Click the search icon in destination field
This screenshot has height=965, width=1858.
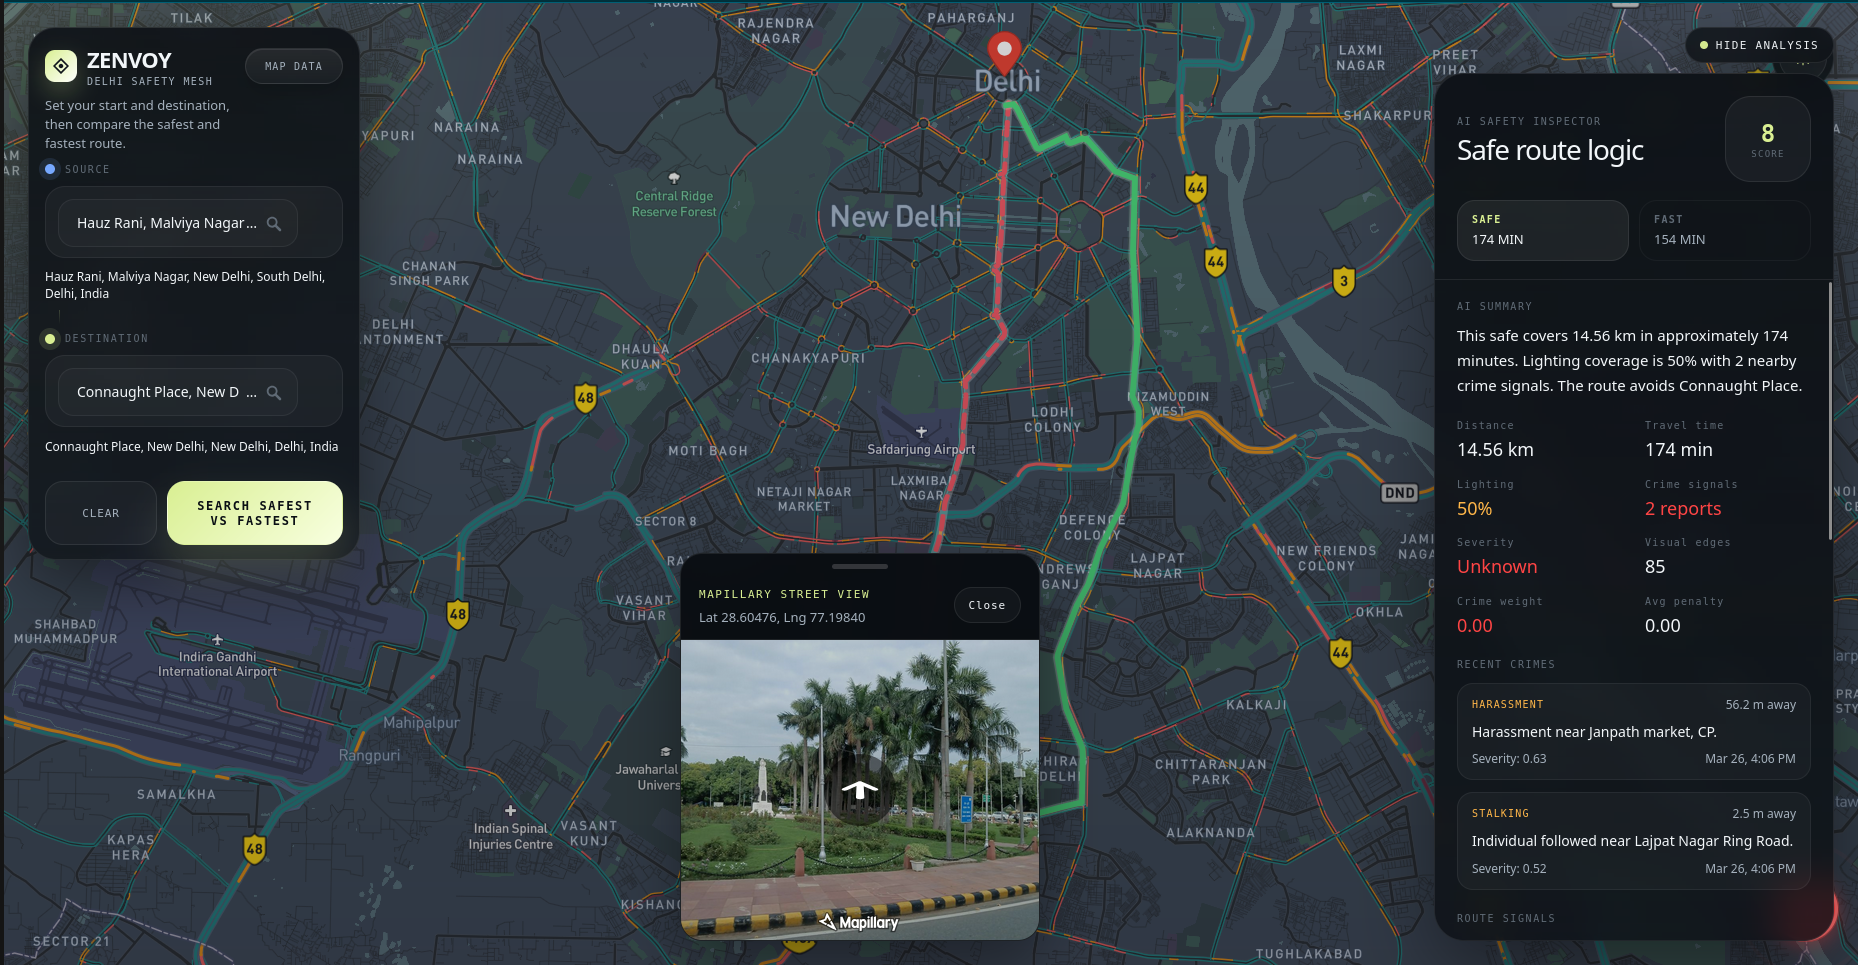(x=274, y=393)
